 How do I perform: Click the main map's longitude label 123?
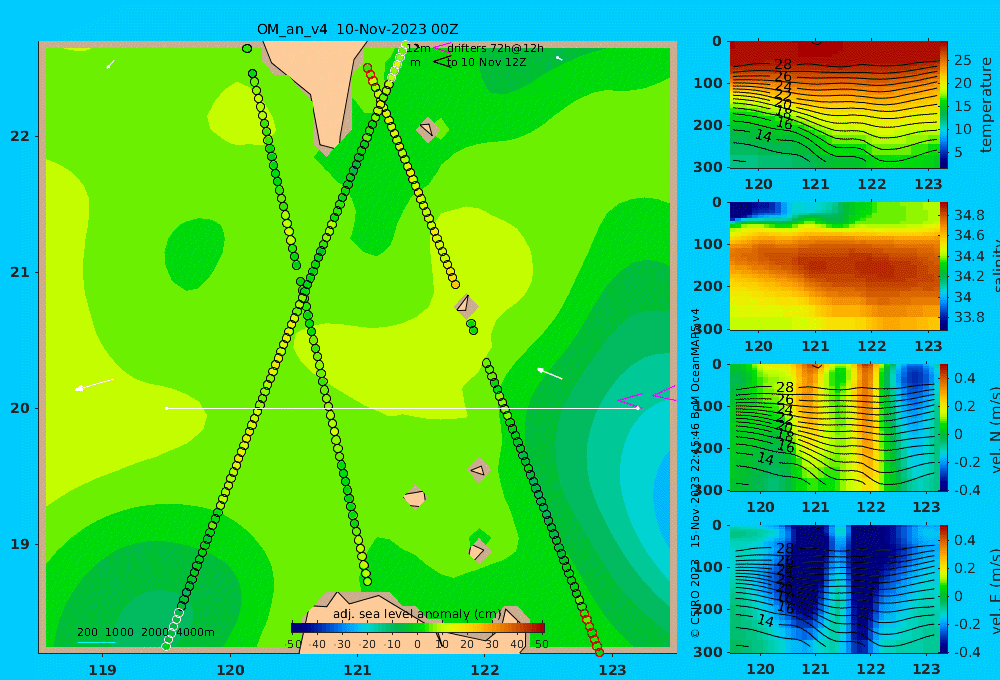(x=613, y=670)
